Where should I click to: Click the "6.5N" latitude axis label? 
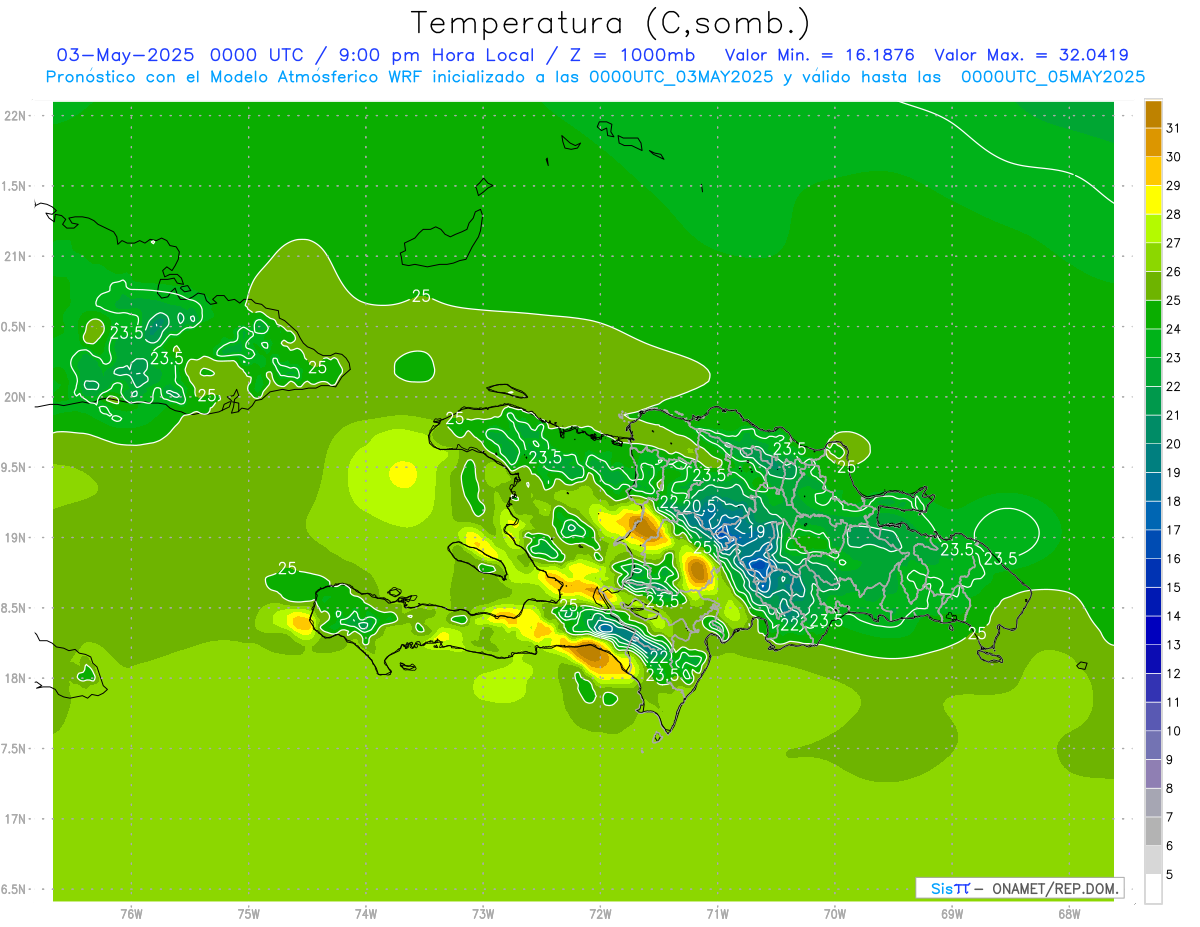pos(15,889)
